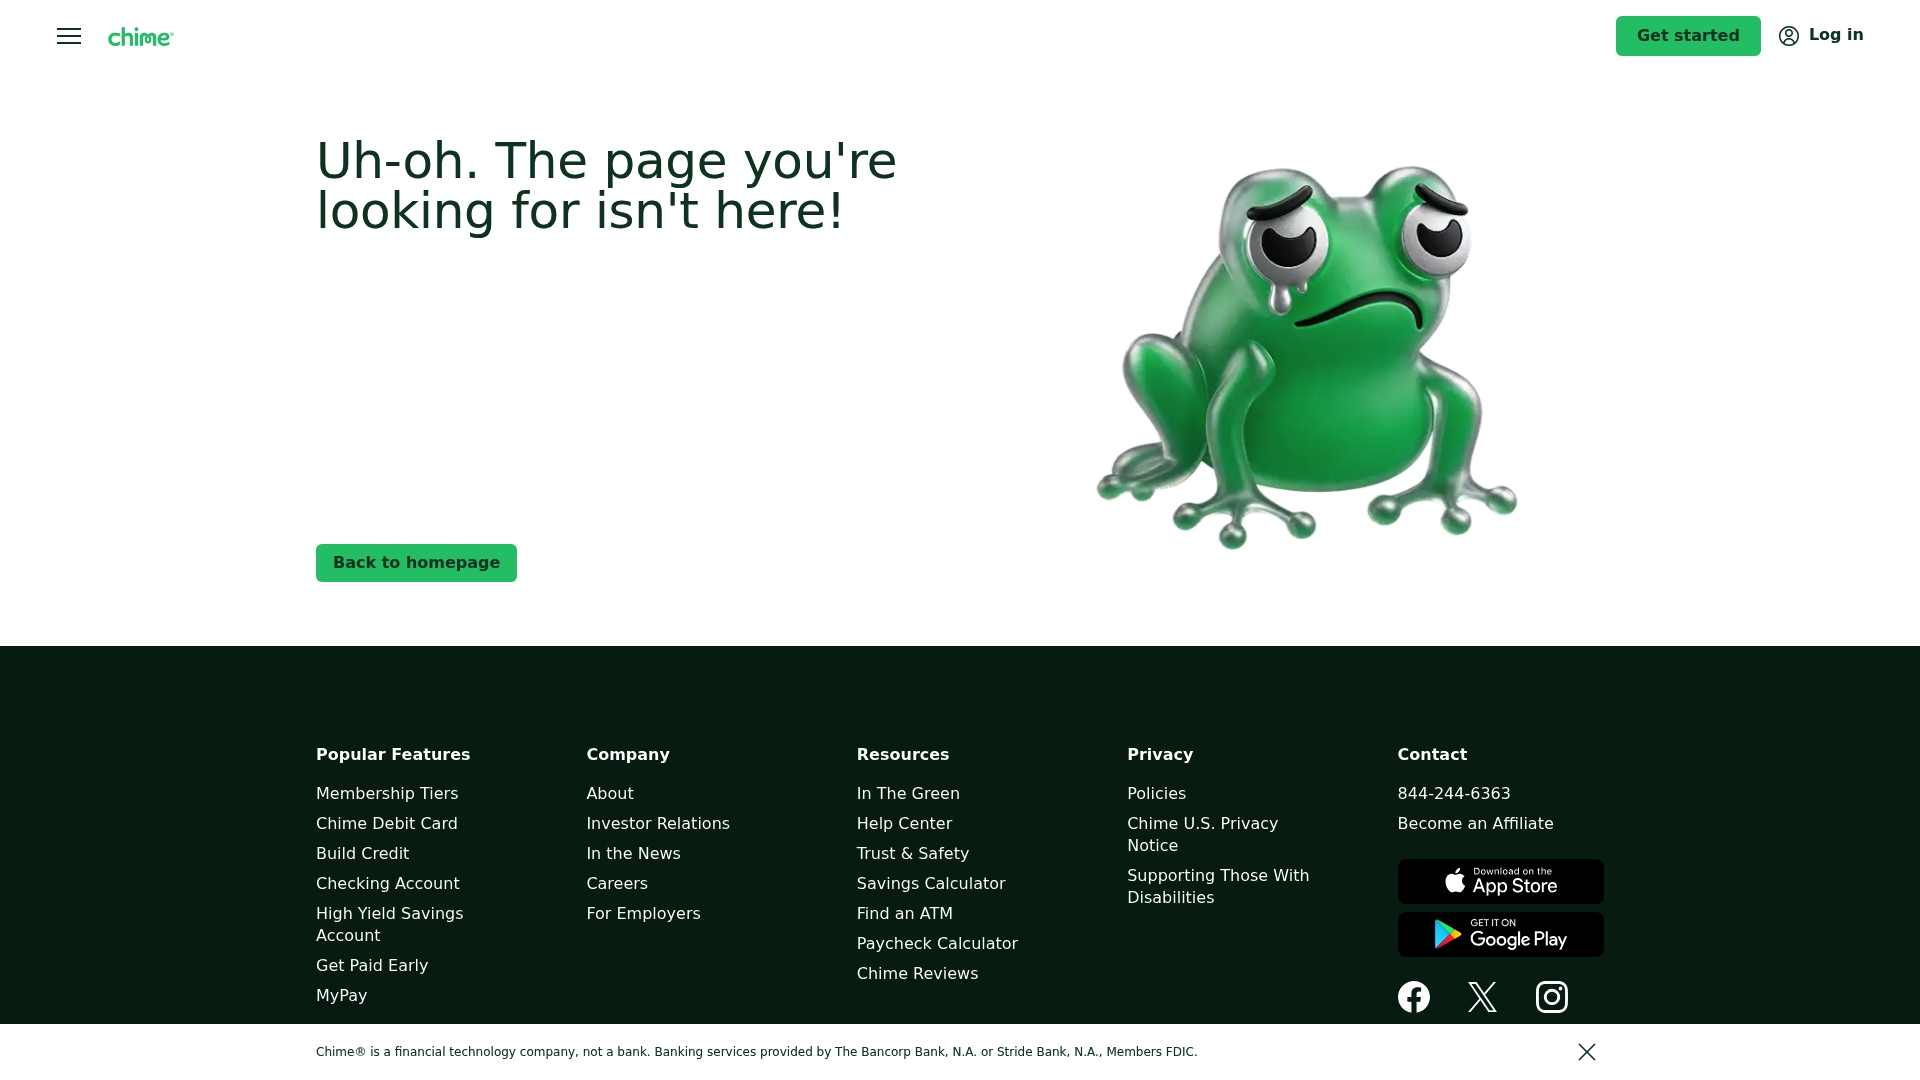Screen dimensions: 1920x1080
Task: View the Careers page
Action: (x=617, y=884)
